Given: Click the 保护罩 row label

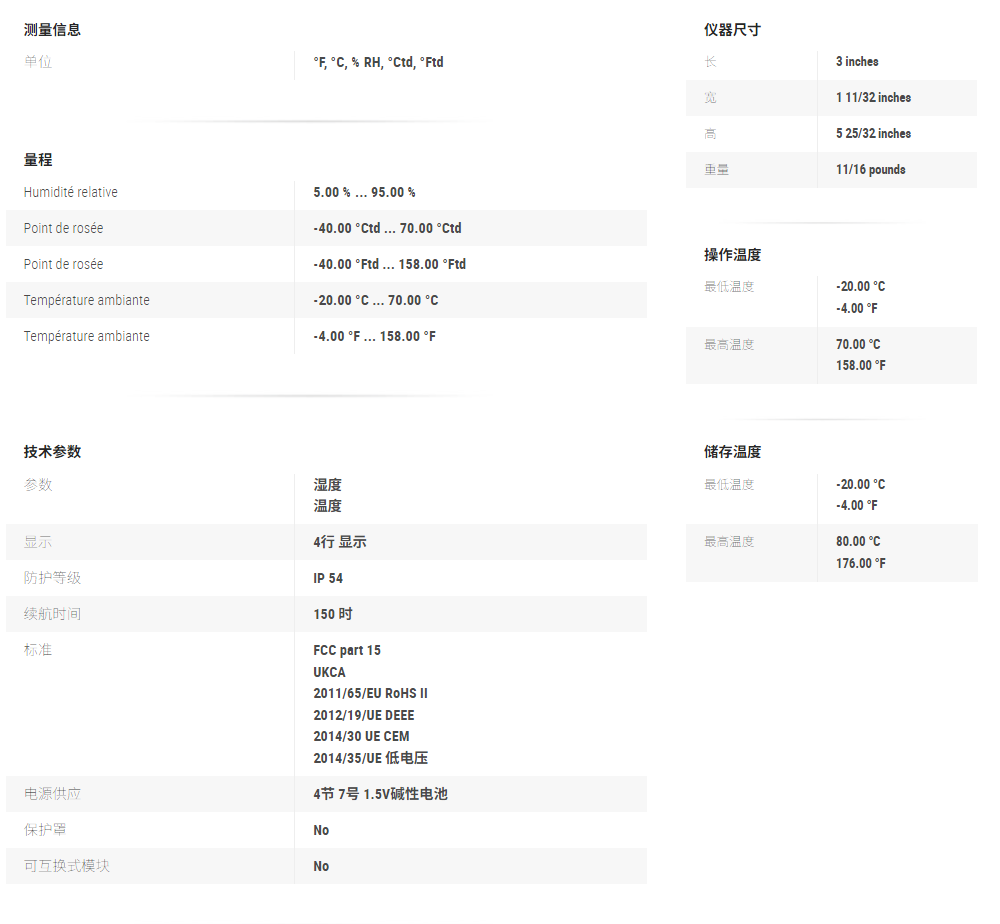Looking at the screenshot, I should point(45,830).
